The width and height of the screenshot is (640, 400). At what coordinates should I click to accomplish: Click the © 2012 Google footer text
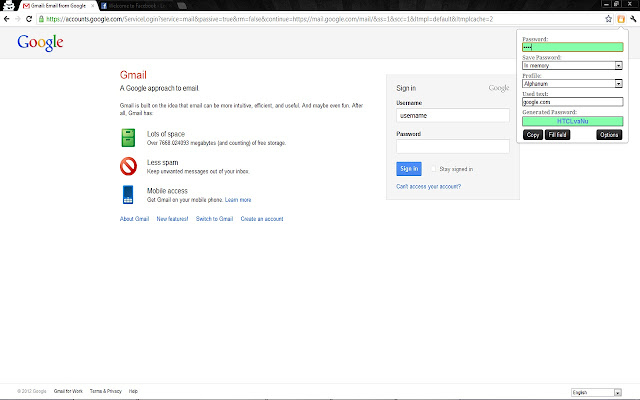31,391
